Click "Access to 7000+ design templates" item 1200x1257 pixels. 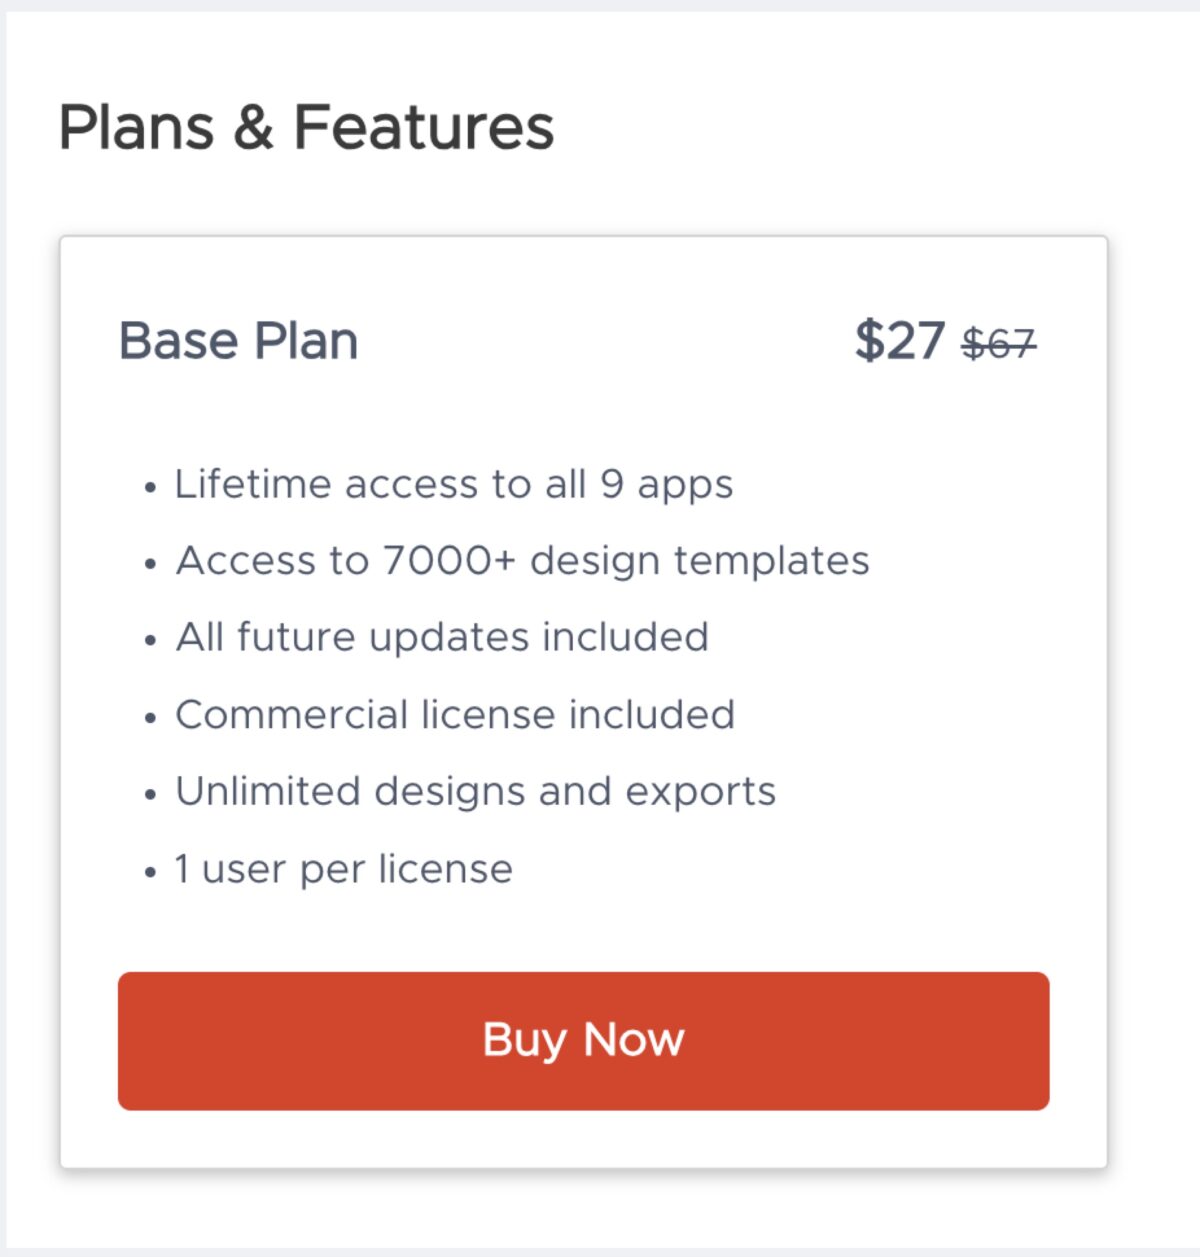pyautogui.click(x=522, y=561)
